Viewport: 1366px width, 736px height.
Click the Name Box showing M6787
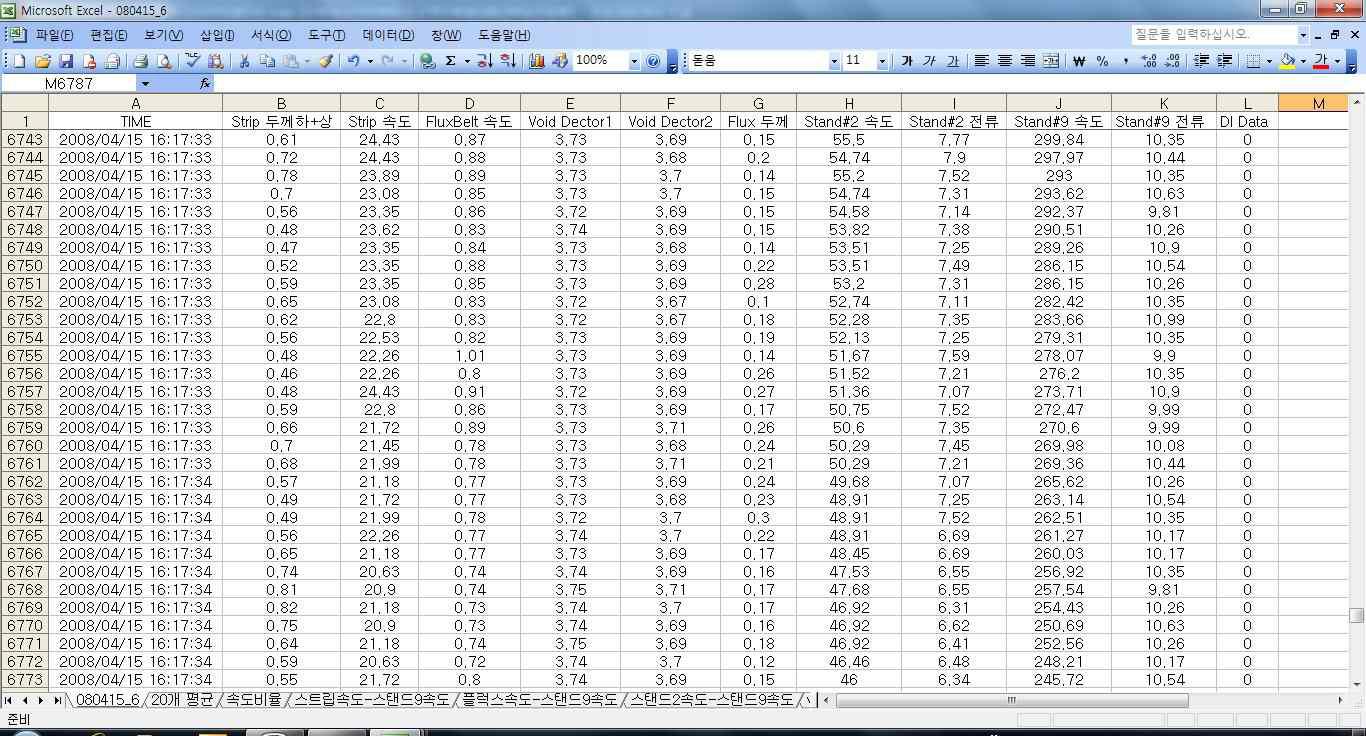70,84
